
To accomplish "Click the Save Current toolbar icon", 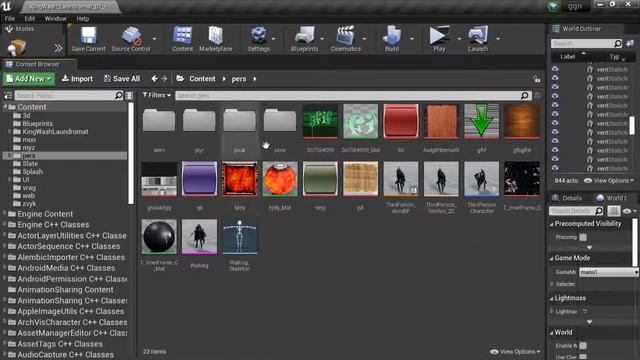I will pos(89,39).
